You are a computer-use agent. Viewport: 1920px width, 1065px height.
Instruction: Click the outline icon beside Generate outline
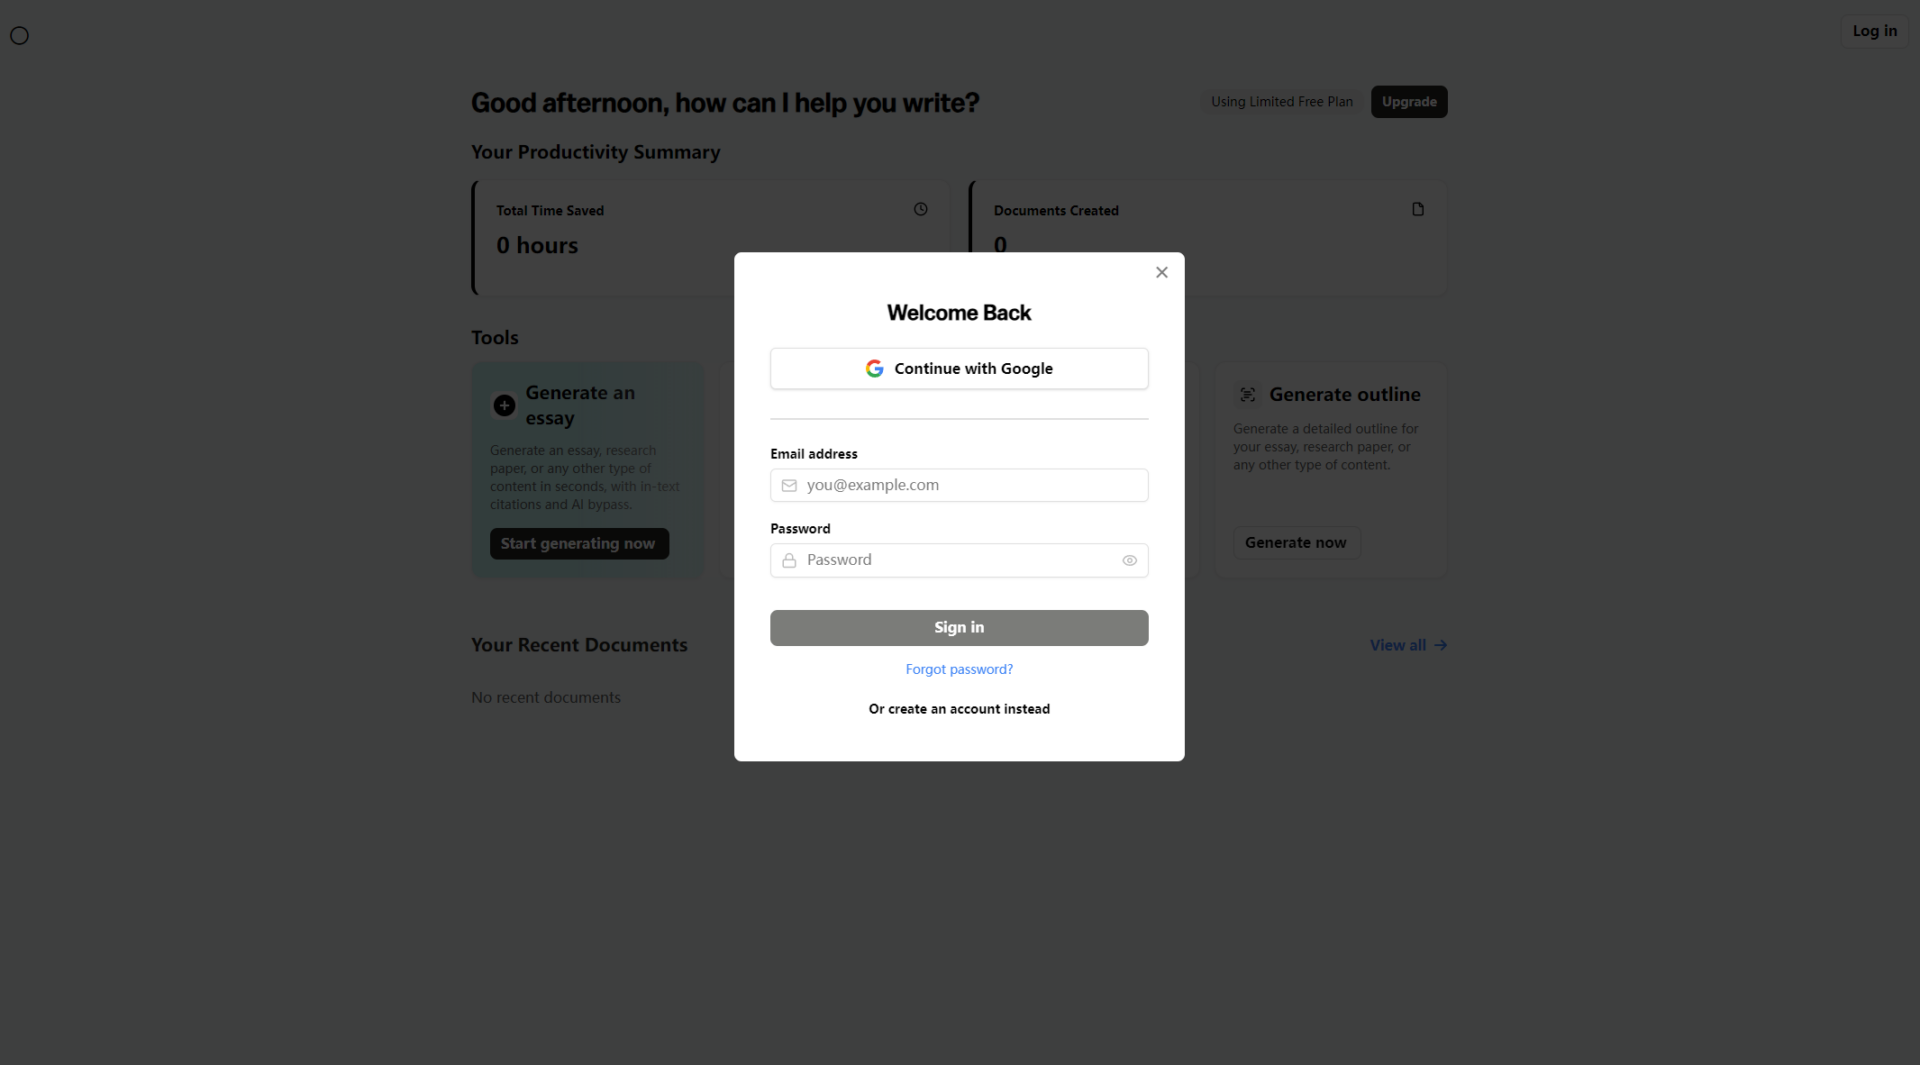click(x=1247, y=395)
